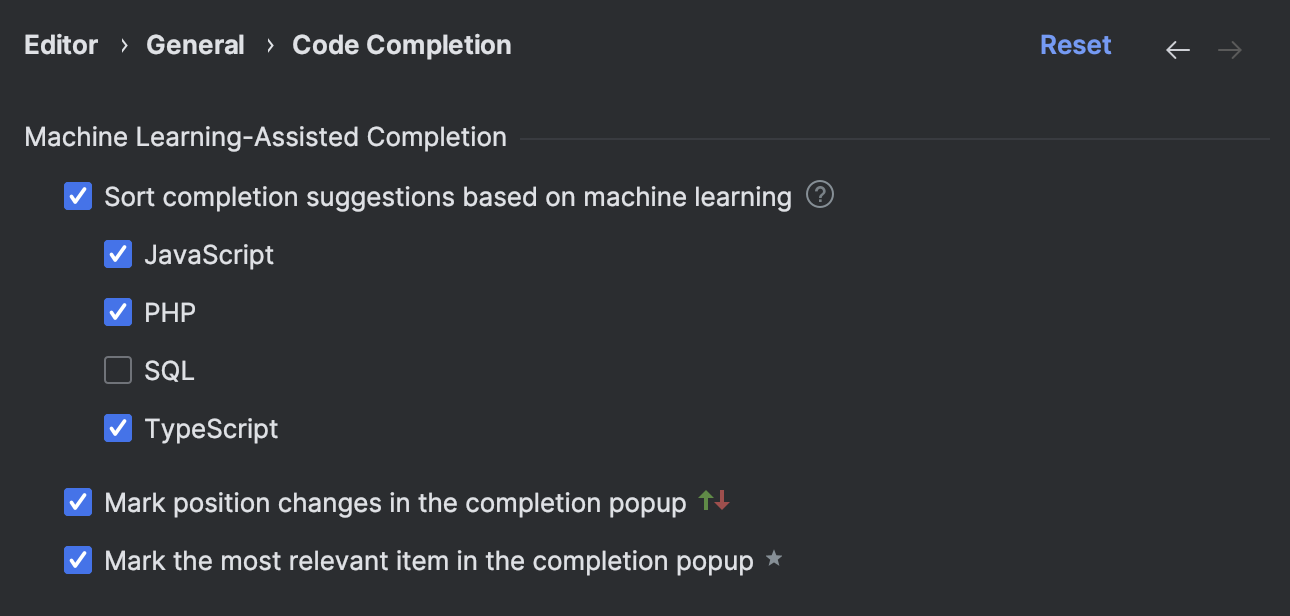Uncheck the JavaScript checkbox
Image resolution: width=1290 pixels, height=616 pixels.
[x=118, y=254]
